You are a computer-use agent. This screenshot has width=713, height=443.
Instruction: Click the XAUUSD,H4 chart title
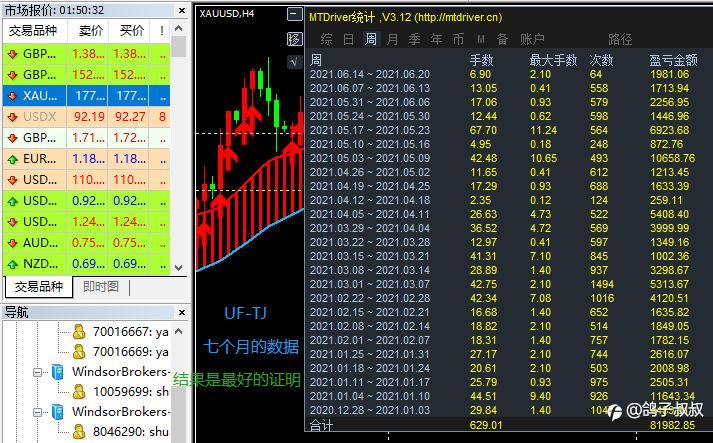(227, 14)
